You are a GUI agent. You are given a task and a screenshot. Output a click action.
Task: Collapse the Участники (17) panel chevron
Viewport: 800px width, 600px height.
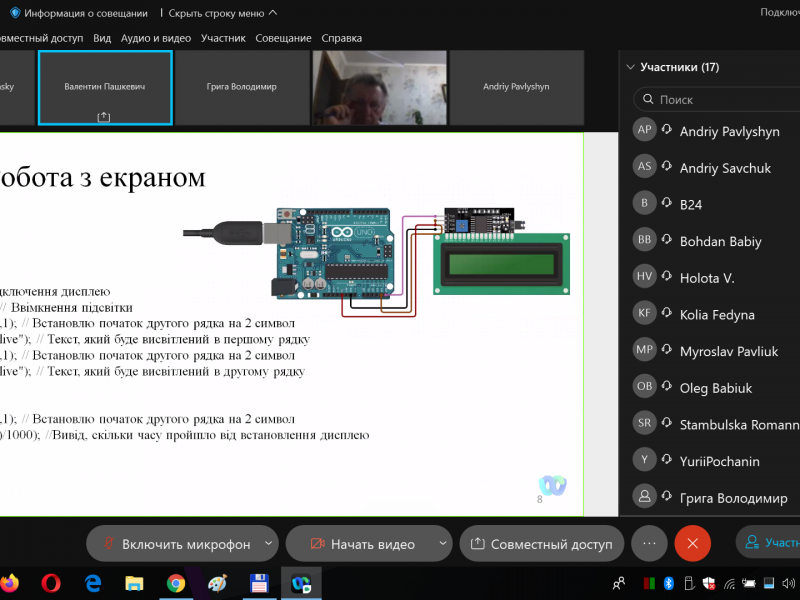(x=630, y=68)
